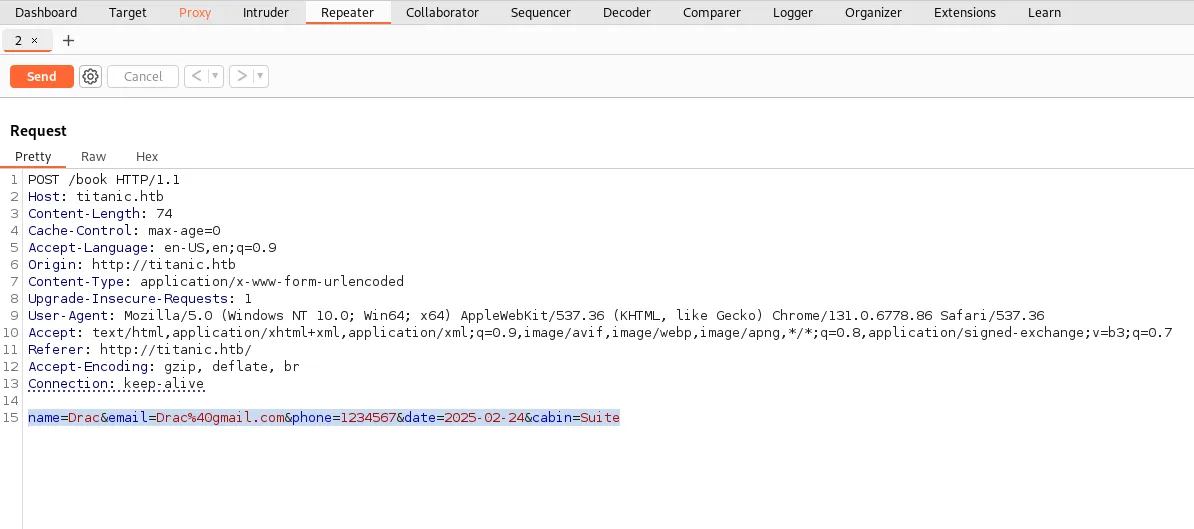
Task: Add a new Repeater tab with plus
Action: [x=69, y=40]
